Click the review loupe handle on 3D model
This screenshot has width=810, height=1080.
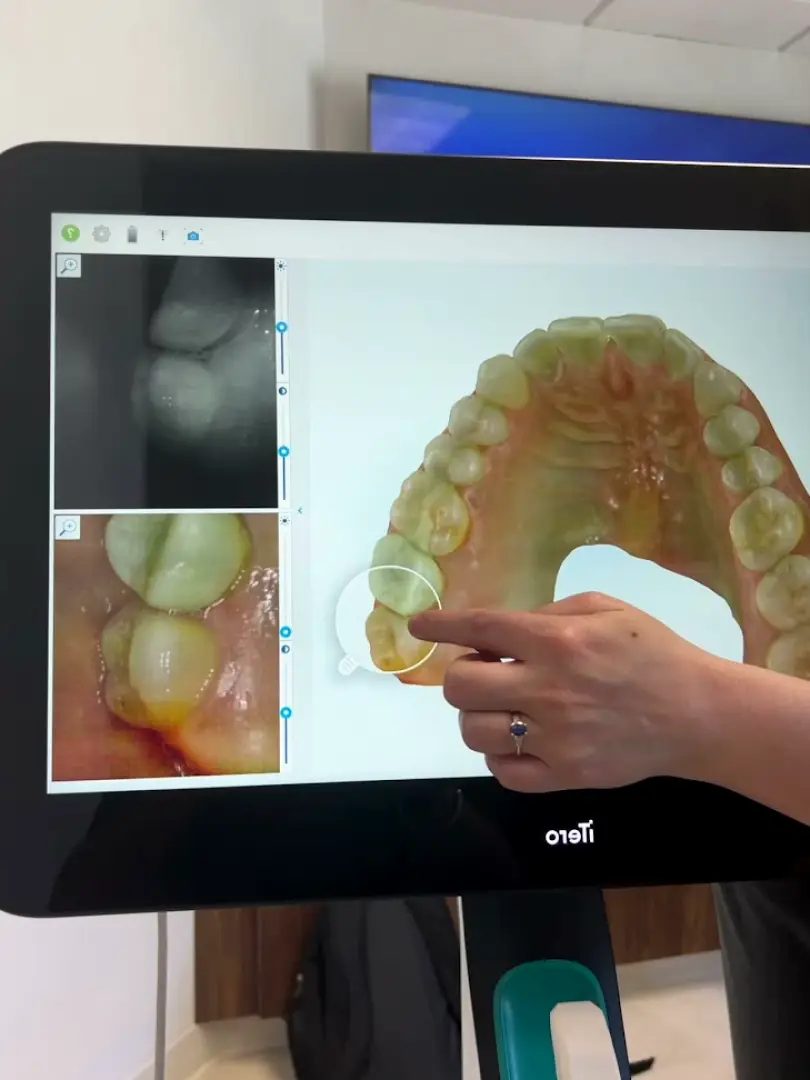click(x=349, y=665)
